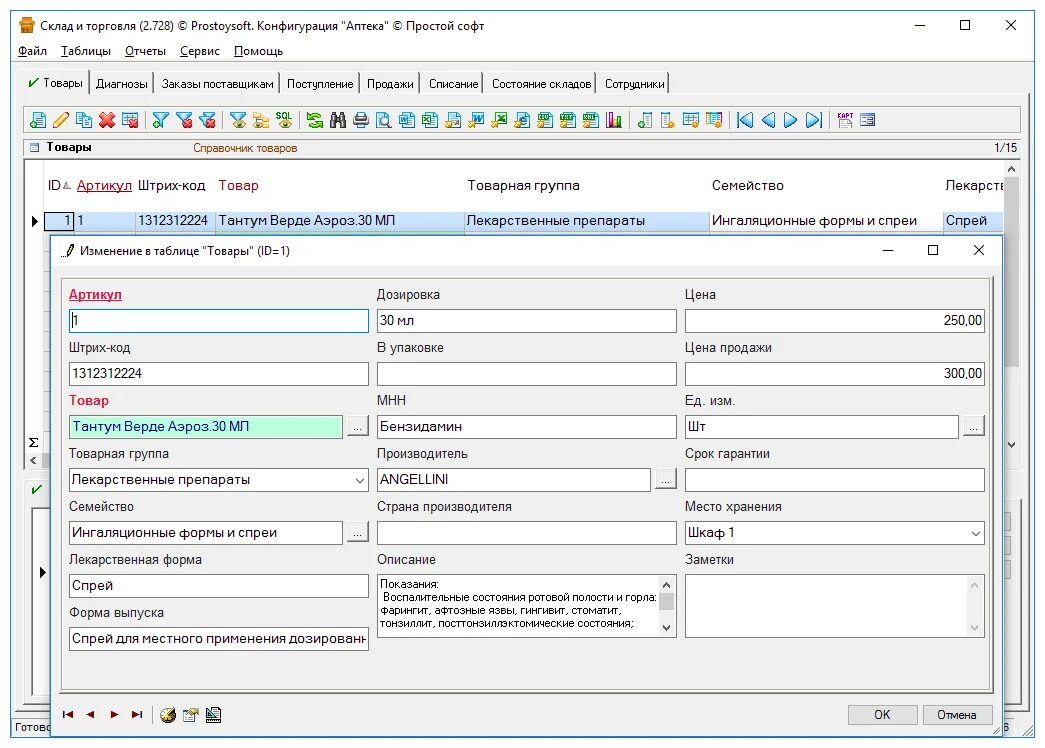1045x748 pixels.
Task: Open the Помощь menu
Action: [259, 51]
